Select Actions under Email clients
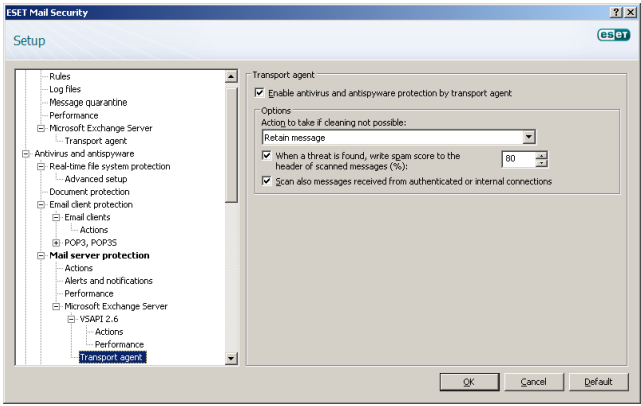 click(94, 230)
